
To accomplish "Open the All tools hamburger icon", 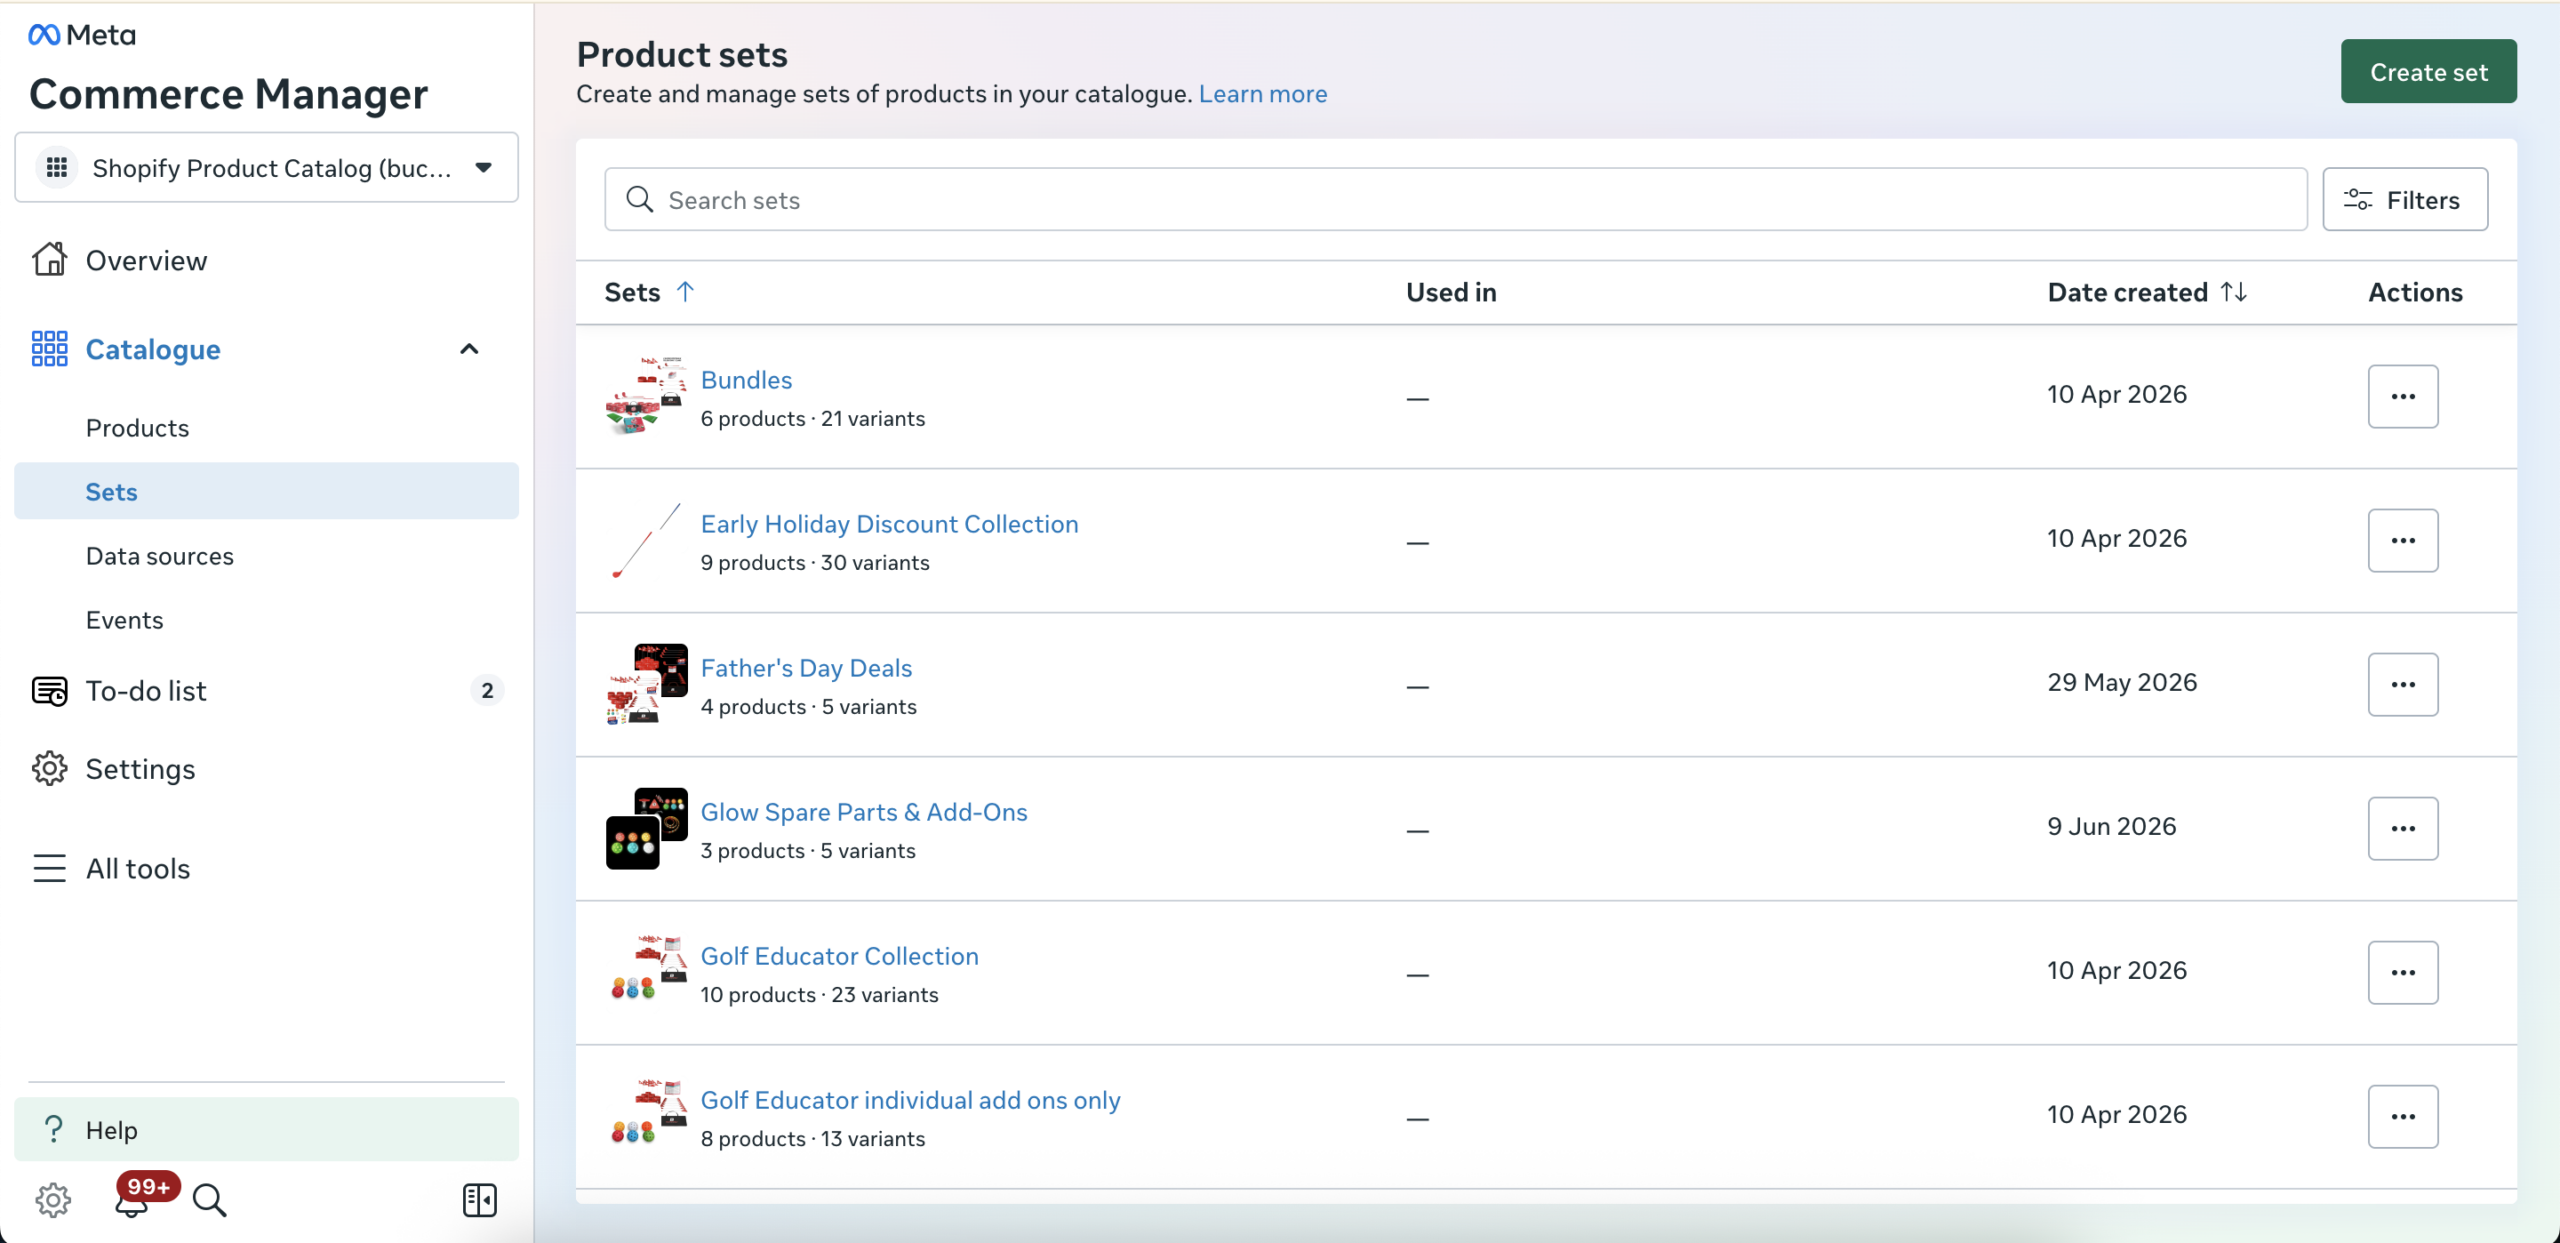I will 49,868.
